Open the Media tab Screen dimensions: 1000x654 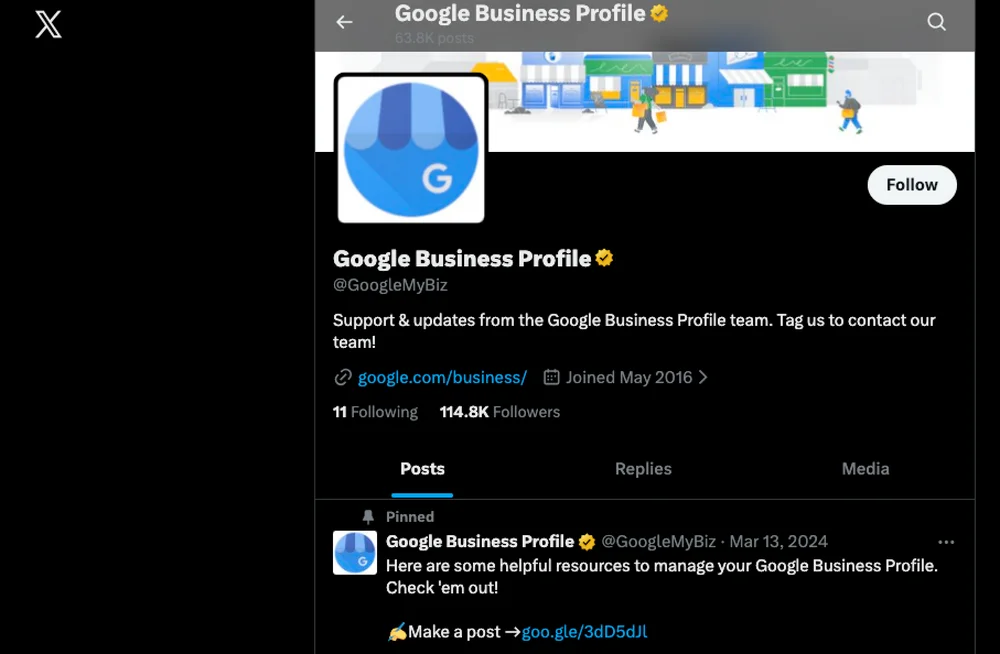(x=864, y=468)
